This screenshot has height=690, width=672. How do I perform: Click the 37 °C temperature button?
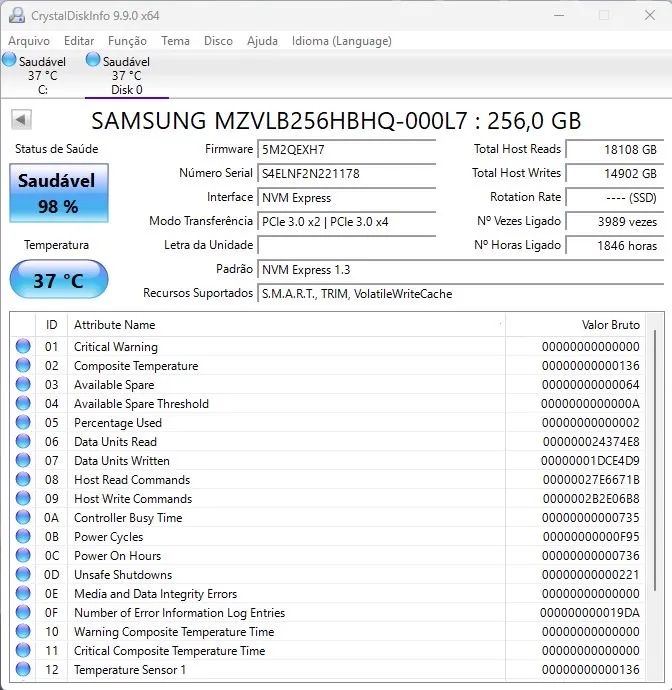[x=59, y=280]
